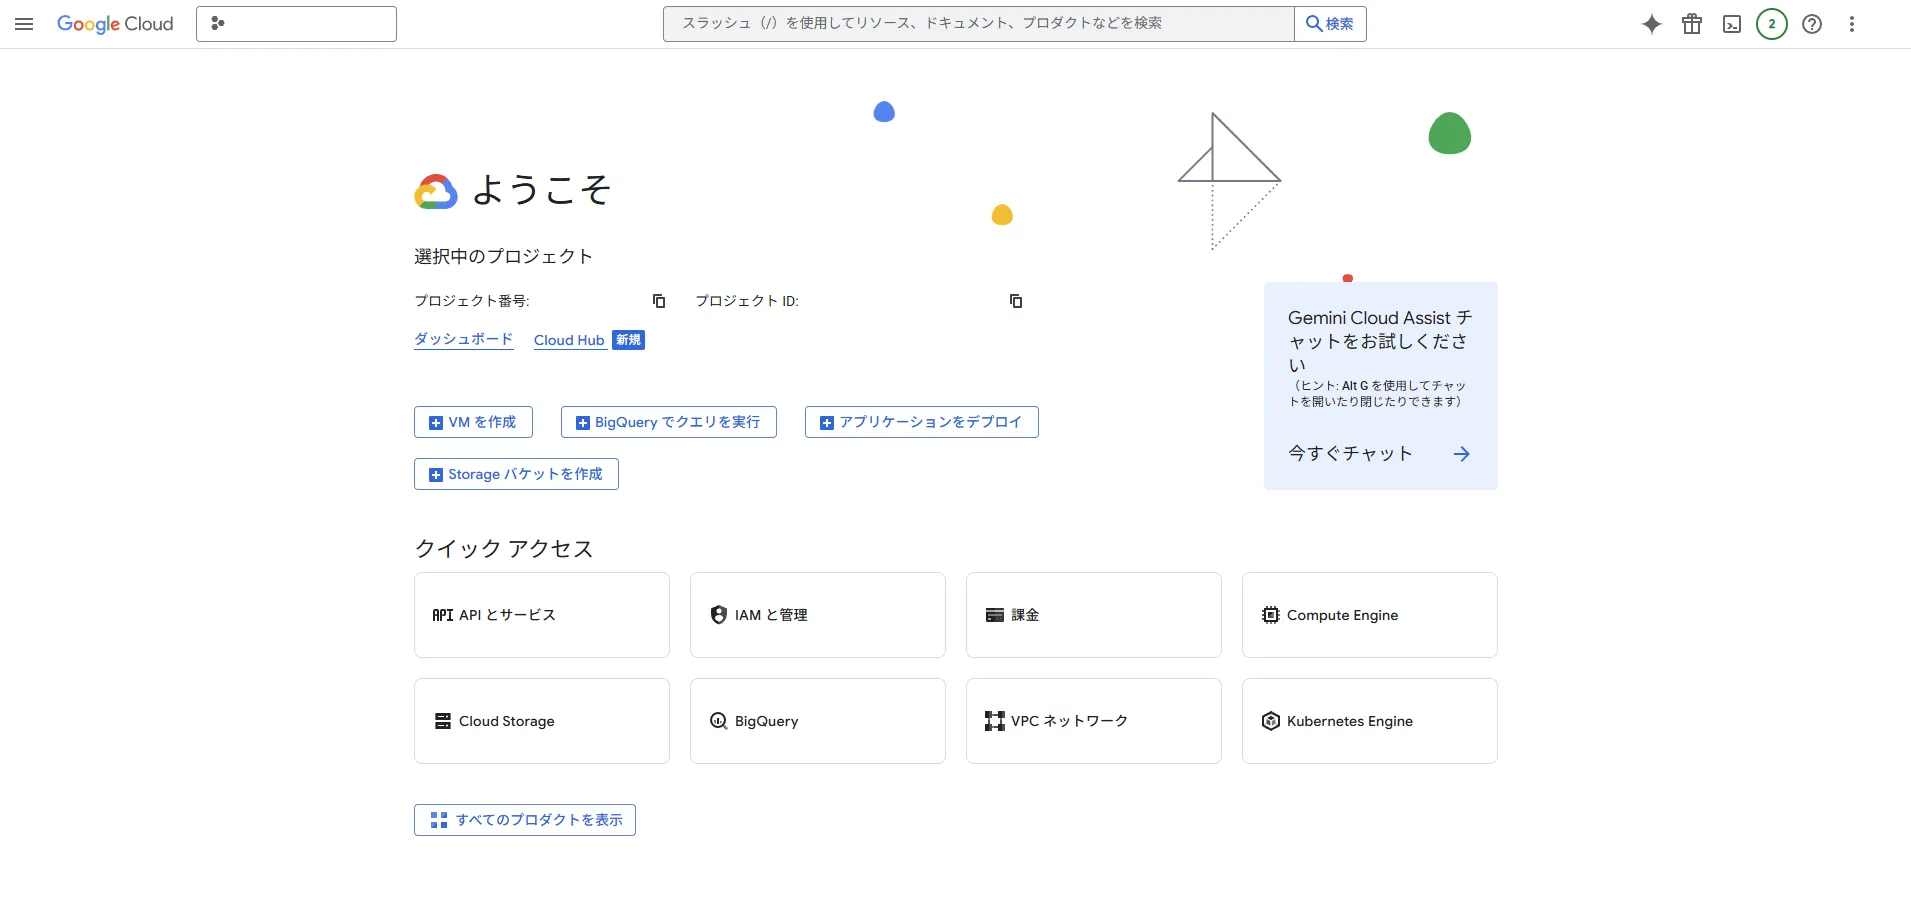
Task: Click the ようこそ heading text
Action: (541, 190)
